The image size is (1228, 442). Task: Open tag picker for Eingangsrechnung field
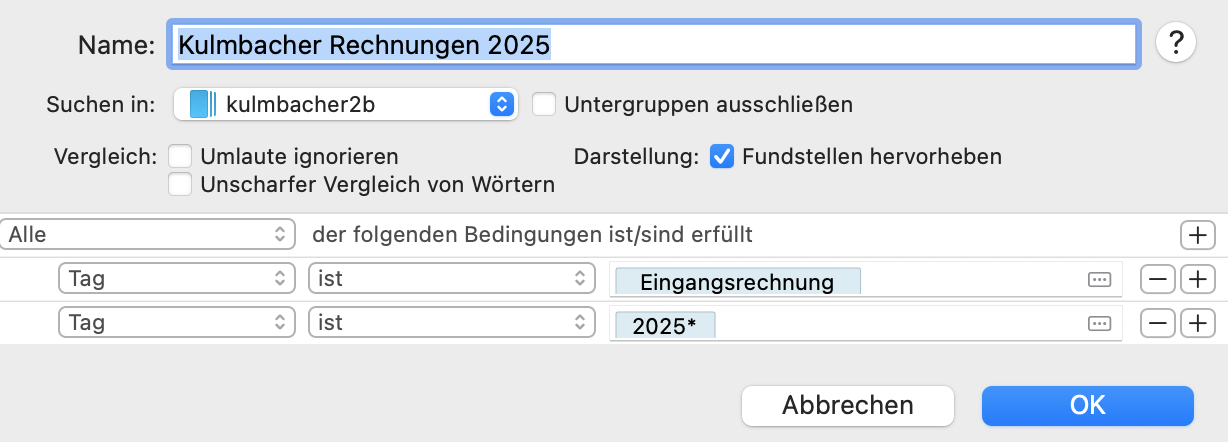tap(1099, 281)
